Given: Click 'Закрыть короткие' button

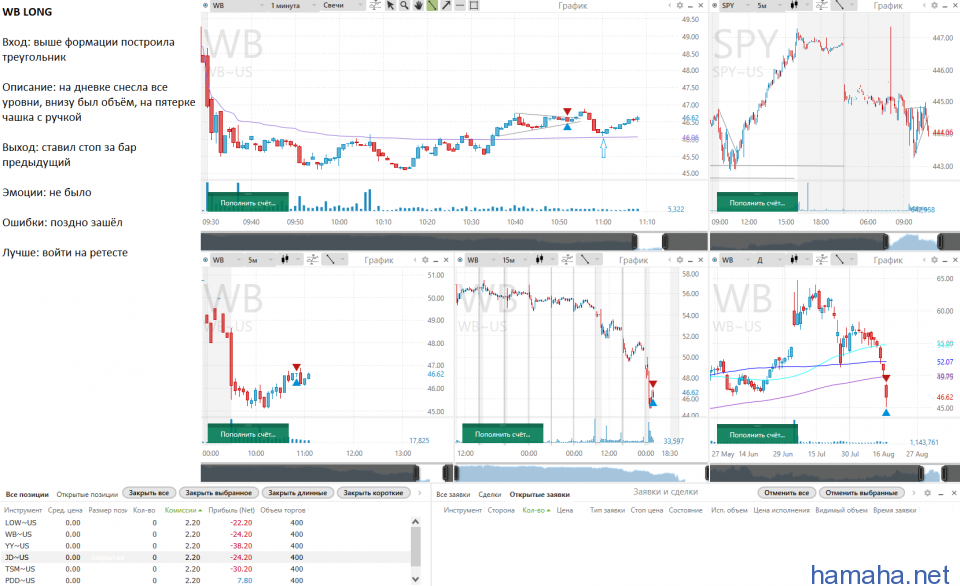Looking at the screenshot, I should 373,493.
